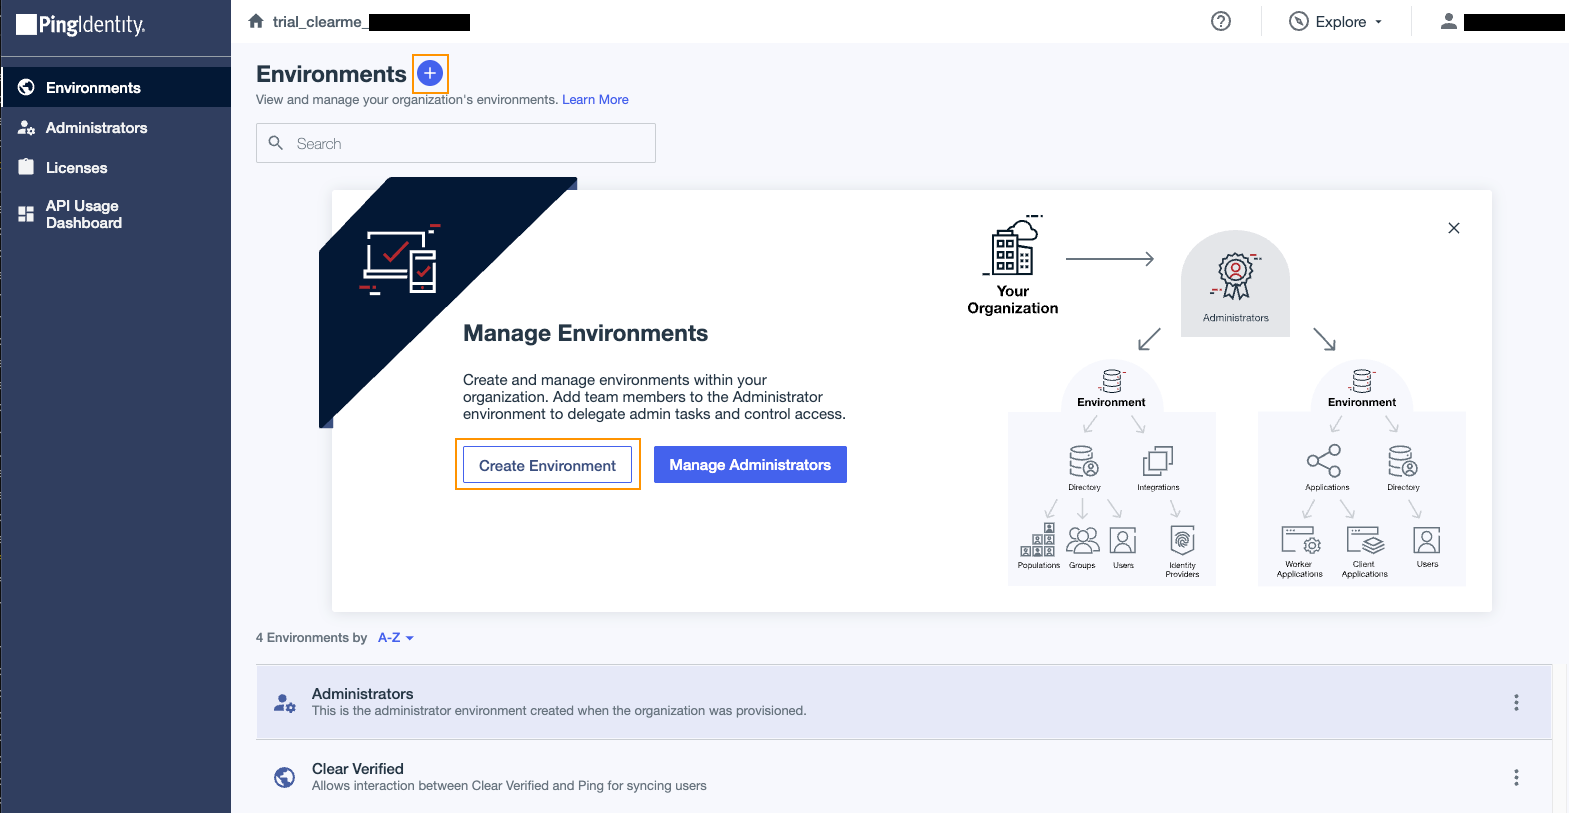Image resolution: width=1569 pixels, height=813 pixels.
Task: Open the help question mark icon
Action: (x=1221, y=21)
